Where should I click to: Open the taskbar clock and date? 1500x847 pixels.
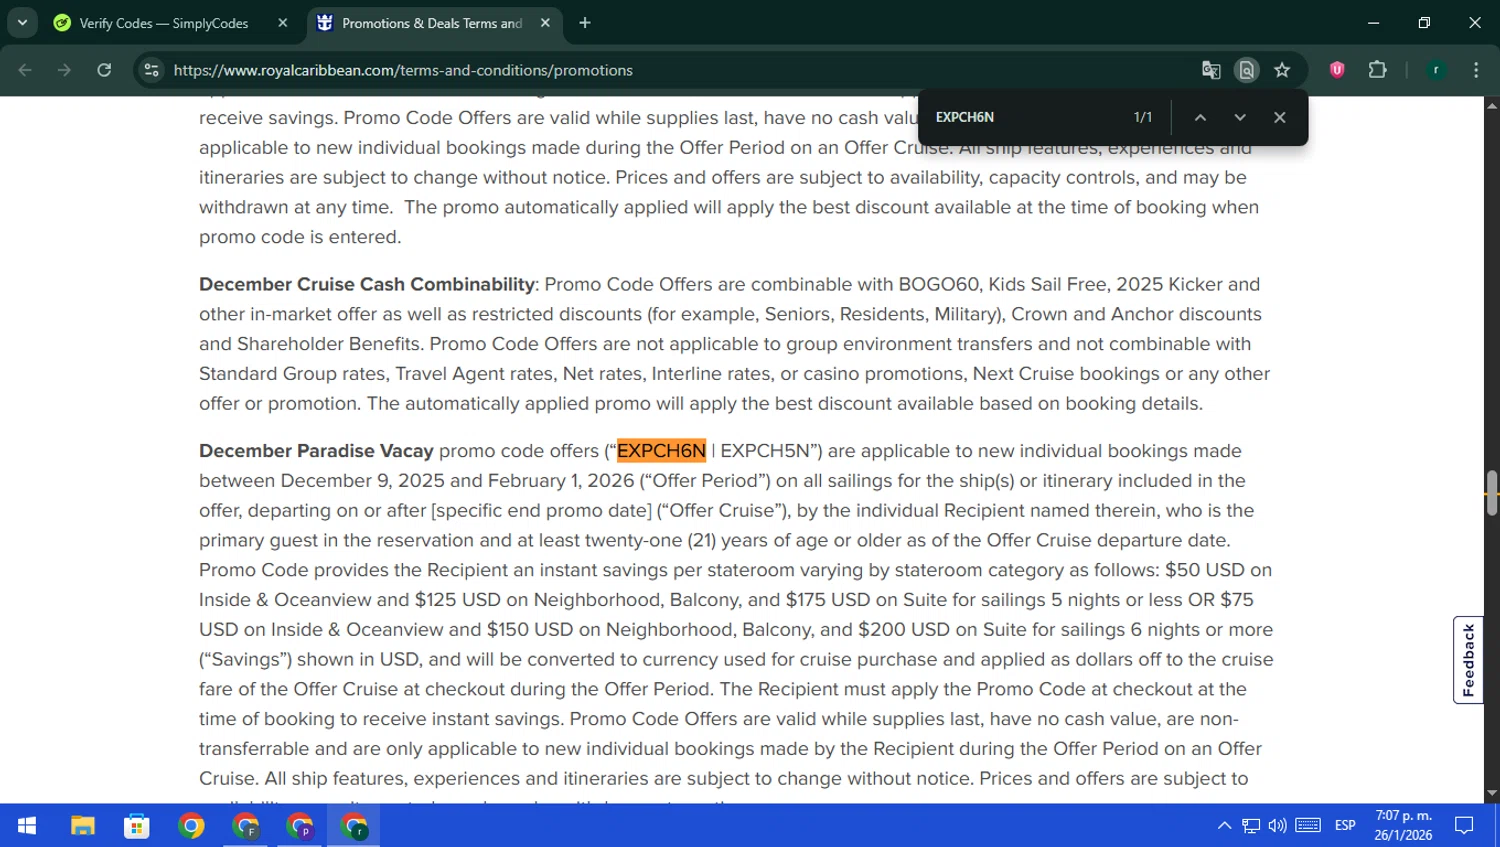coord(1403,826)
